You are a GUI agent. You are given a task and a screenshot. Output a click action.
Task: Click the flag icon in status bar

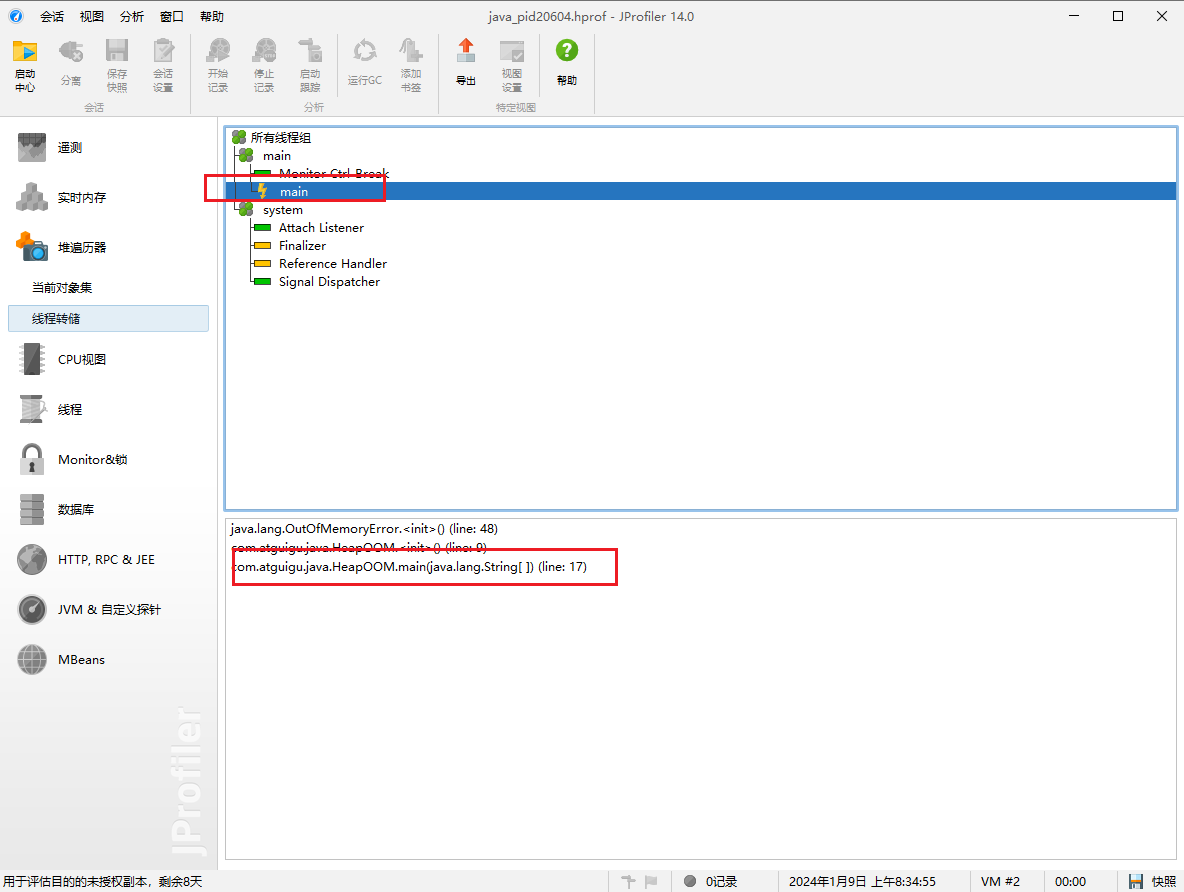(651, 881)
